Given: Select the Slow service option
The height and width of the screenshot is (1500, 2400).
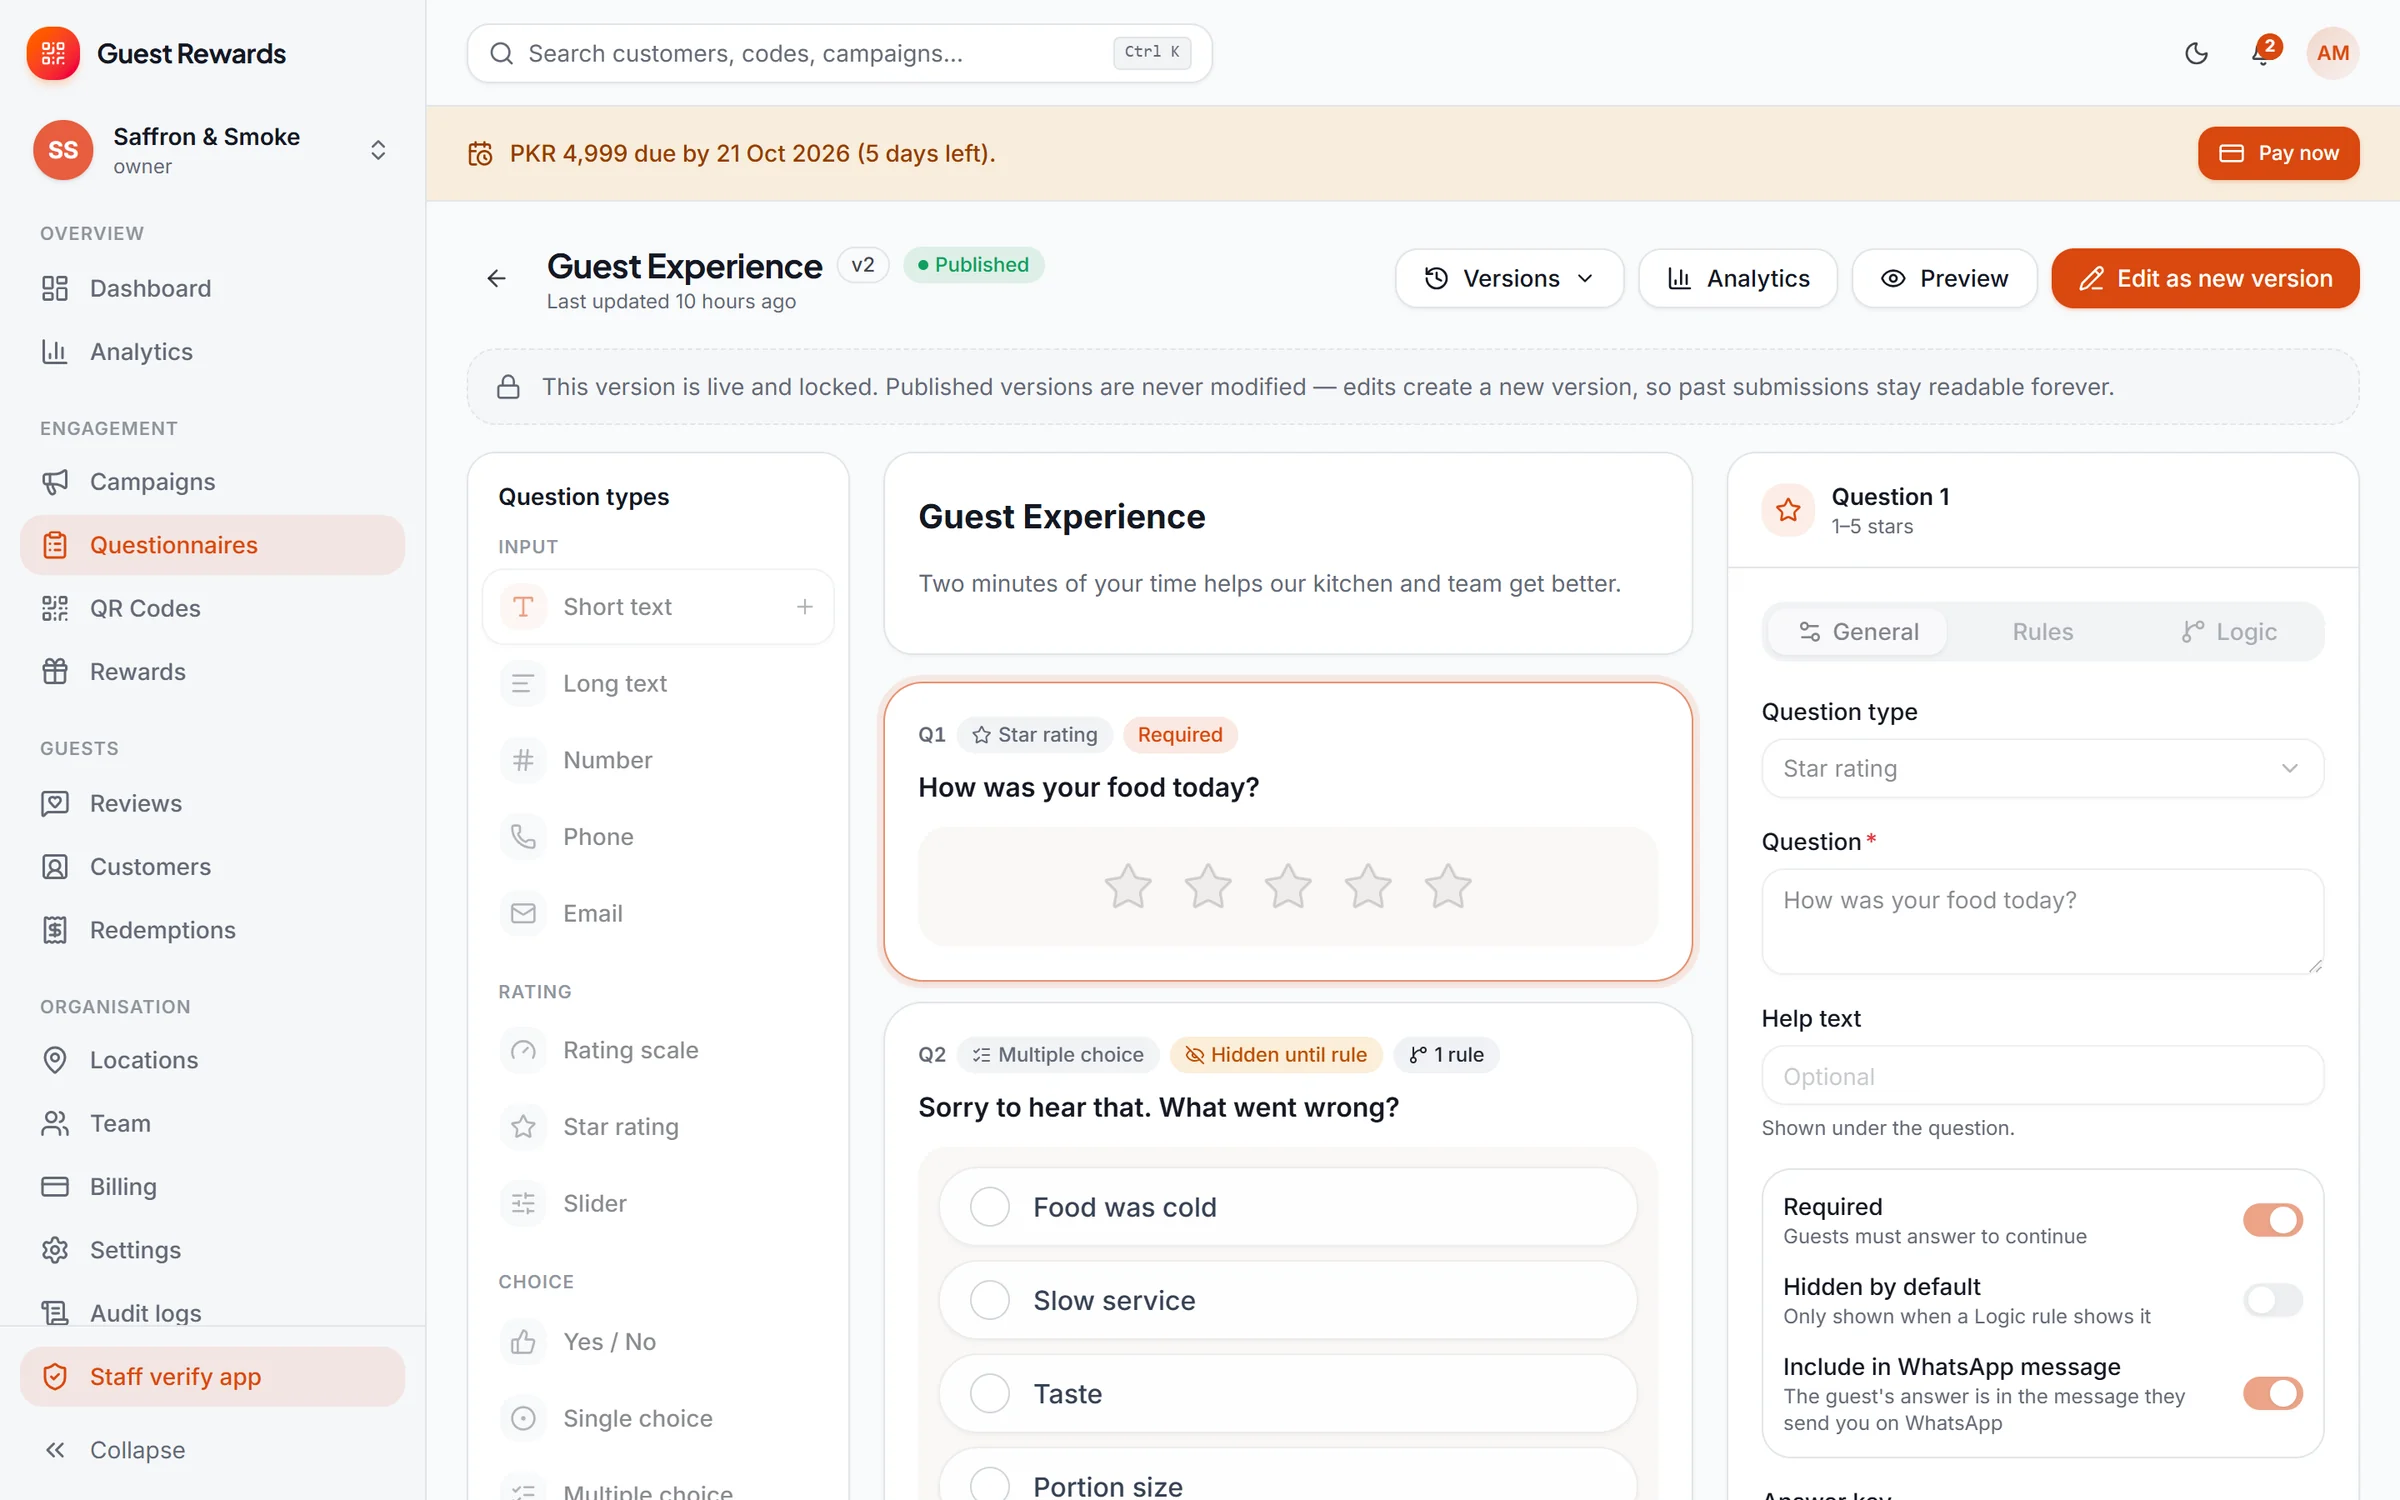Looking at the screenshot, I should [1287, 1300].
